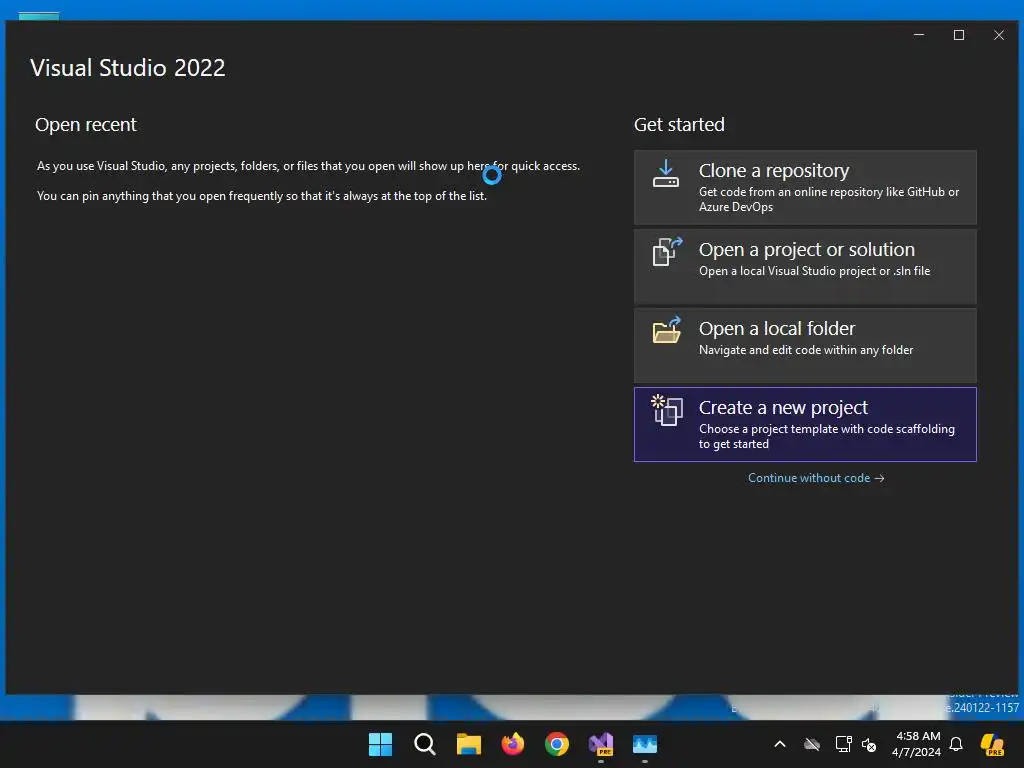Switch to Visual Studio Preview taskbar icon
1024x768 pixels.
[601, 744]
